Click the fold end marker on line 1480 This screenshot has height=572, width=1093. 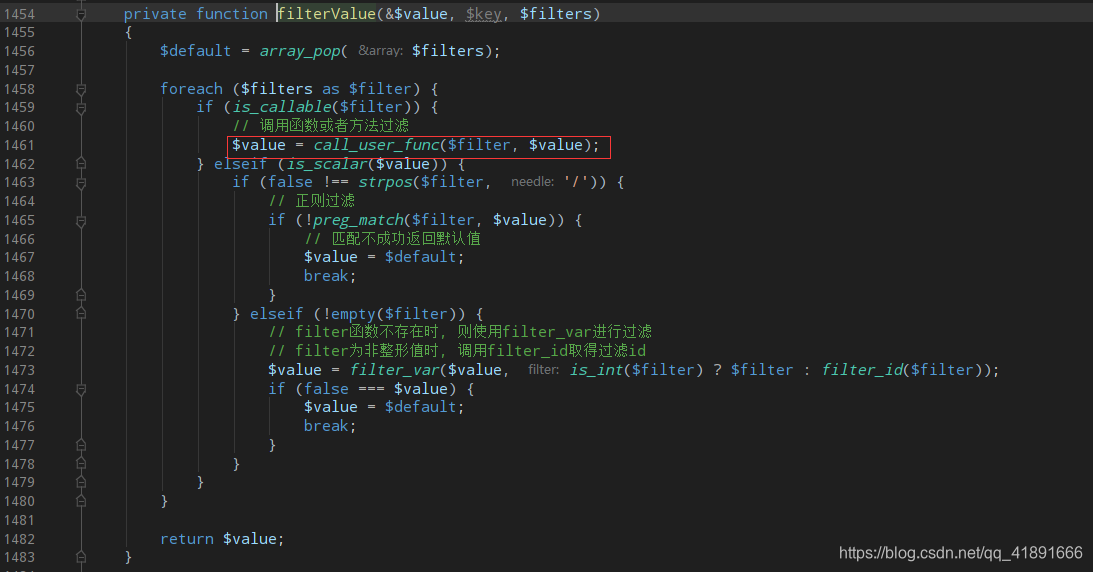point(81,502)
